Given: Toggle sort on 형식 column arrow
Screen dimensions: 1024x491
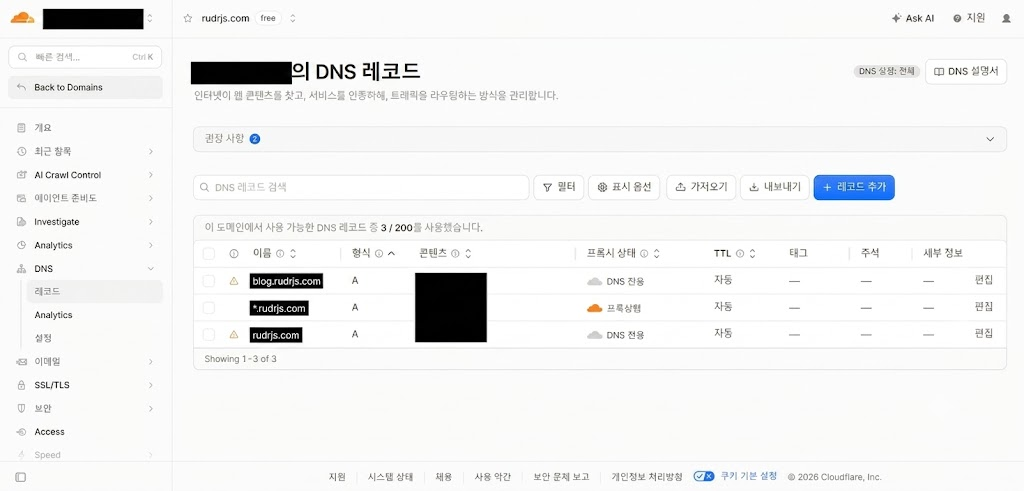Looking at the screenshot, I should (391, 254).
